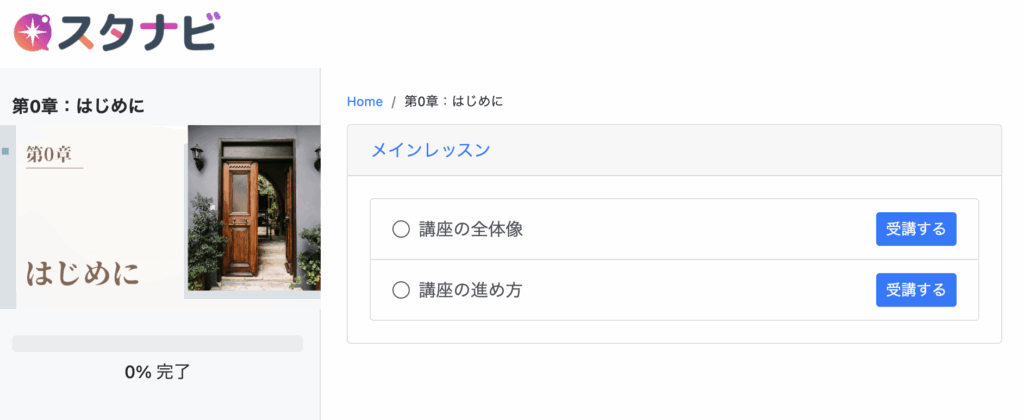Click the small blue square beside chapter thumbnail

click(5, 151)
